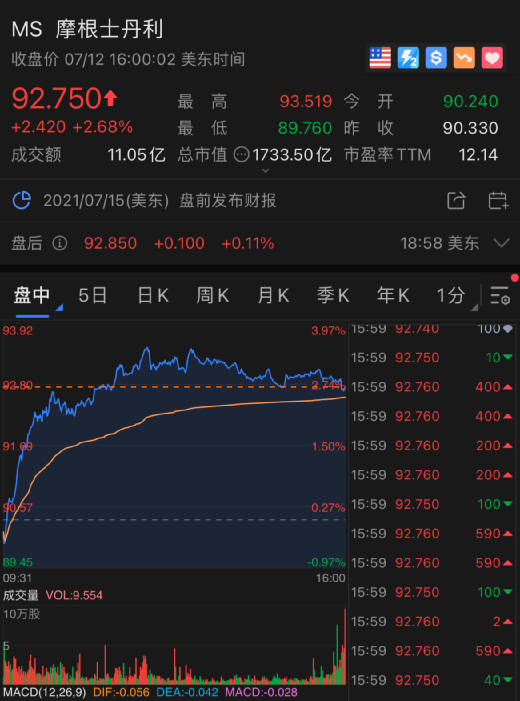Tap the 总市值 value 1733.50亿
The width and height of the screenshot is (520, 701).
[x=292, y=155]
